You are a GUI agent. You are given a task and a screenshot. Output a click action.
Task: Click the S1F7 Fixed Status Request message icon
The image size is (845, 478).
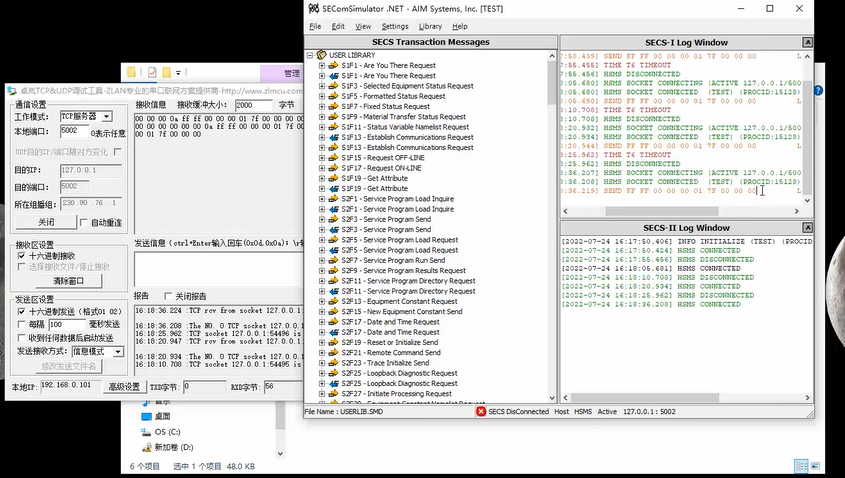(334, 106)
